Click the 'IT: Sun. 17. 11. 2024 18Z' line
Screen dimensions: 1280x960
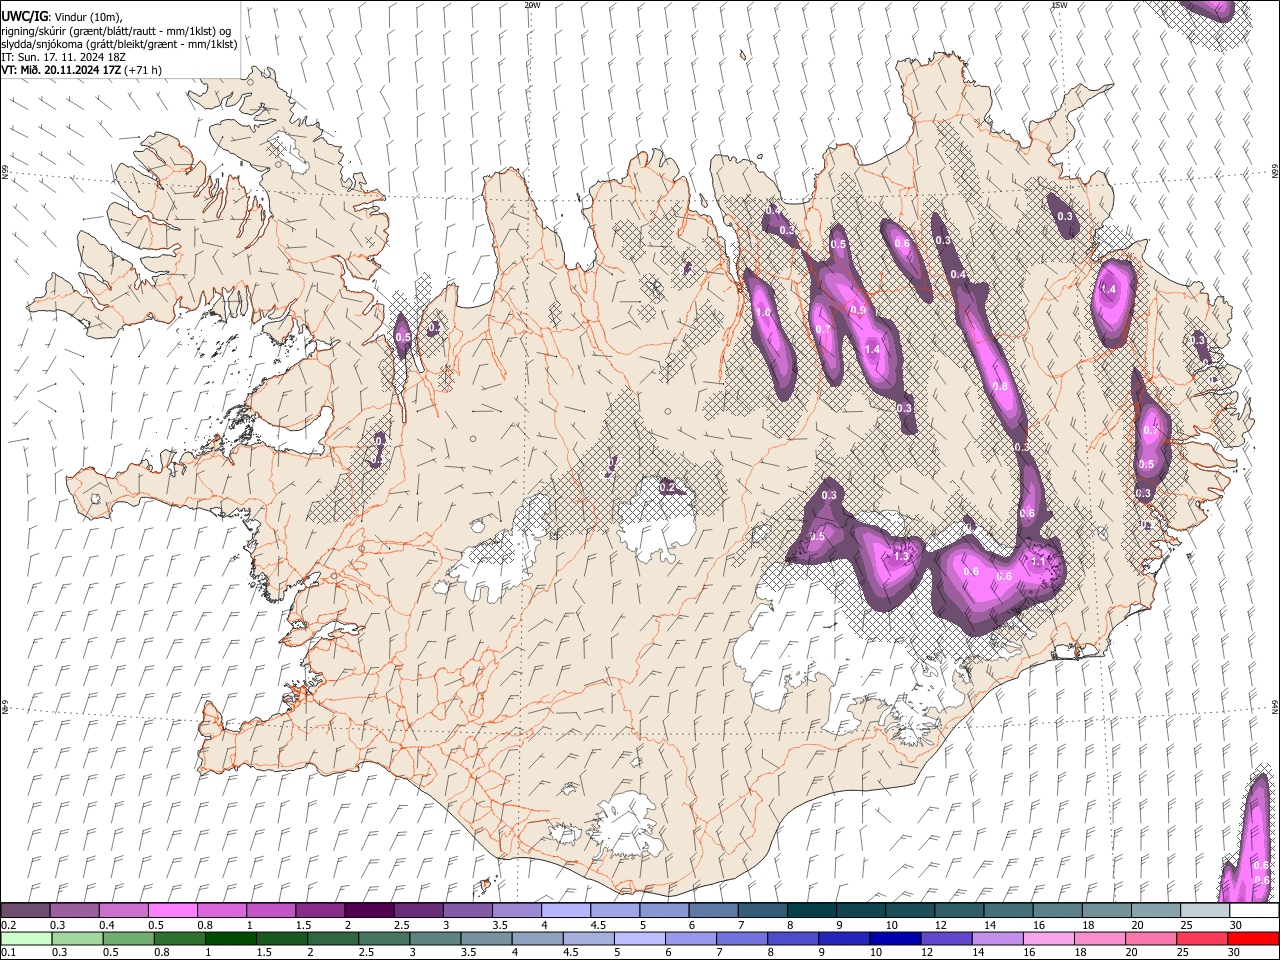(x=63, y=57)
